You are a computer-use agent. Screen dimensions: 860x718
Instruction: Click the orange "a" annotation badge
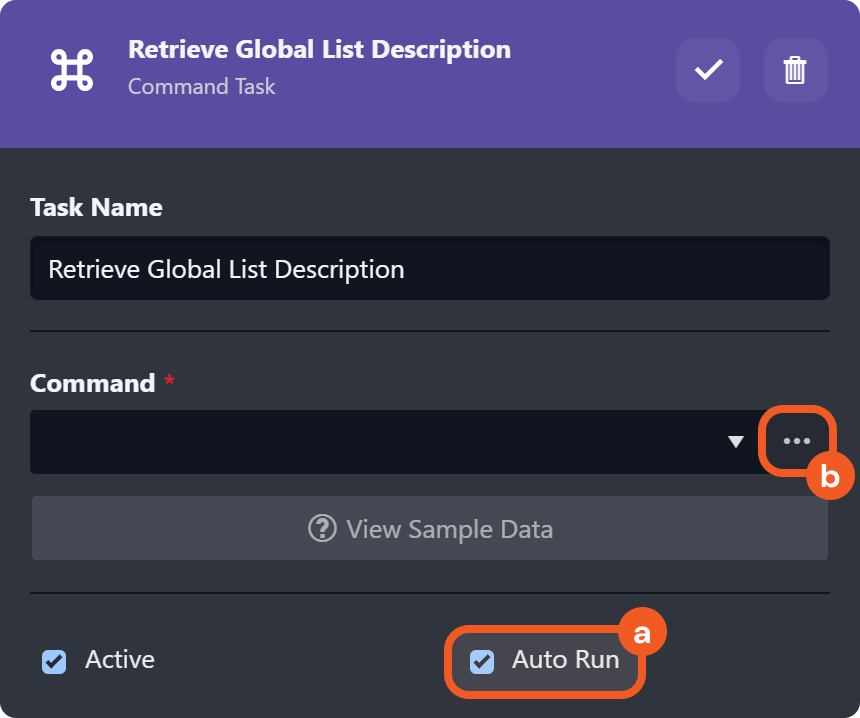click(642, 633)
